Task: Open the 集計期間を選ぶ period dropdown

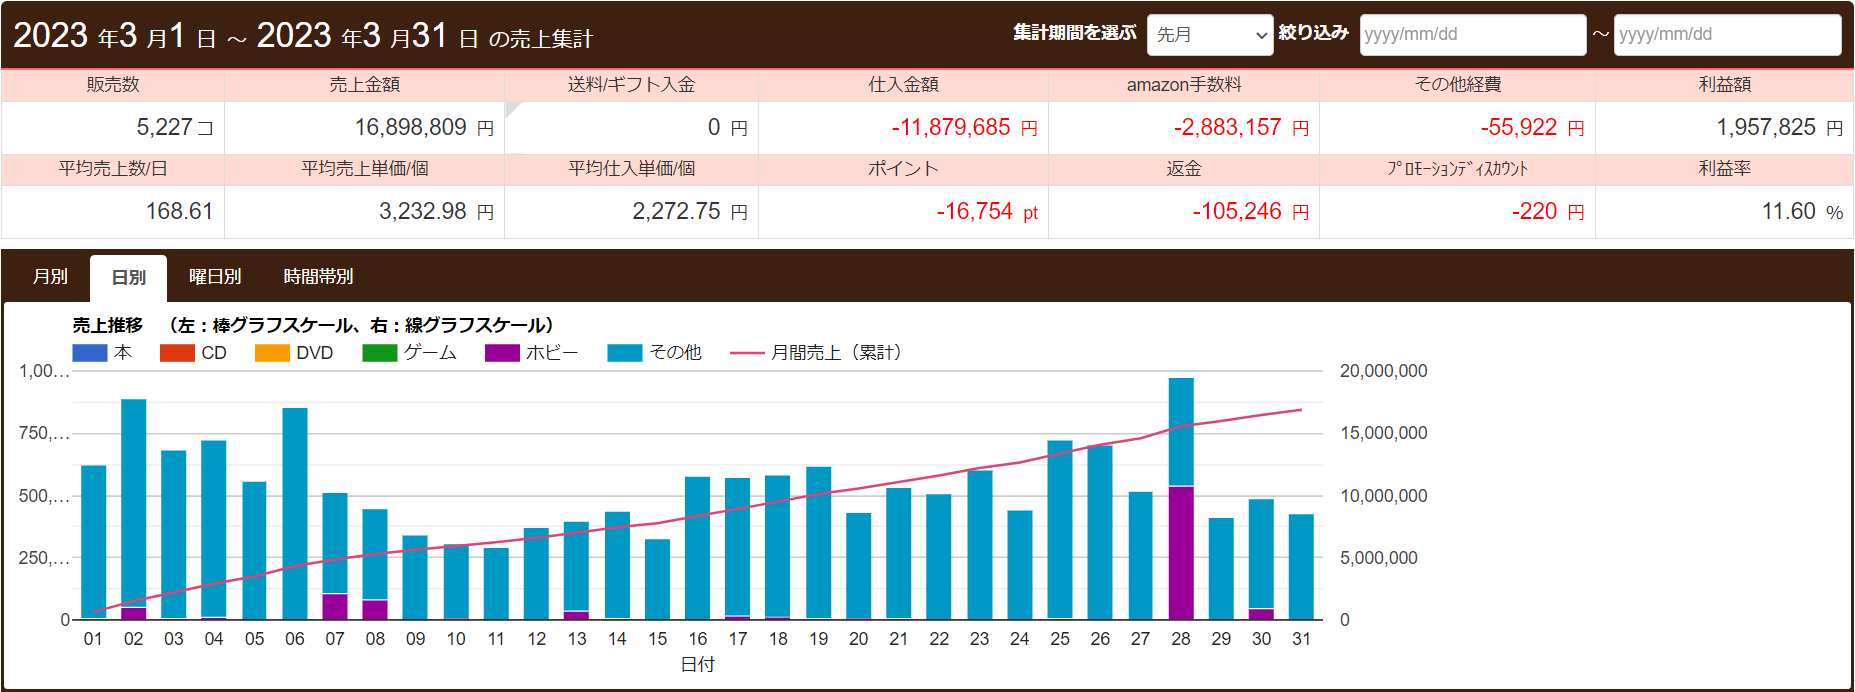Action: tap(1209, 35)
